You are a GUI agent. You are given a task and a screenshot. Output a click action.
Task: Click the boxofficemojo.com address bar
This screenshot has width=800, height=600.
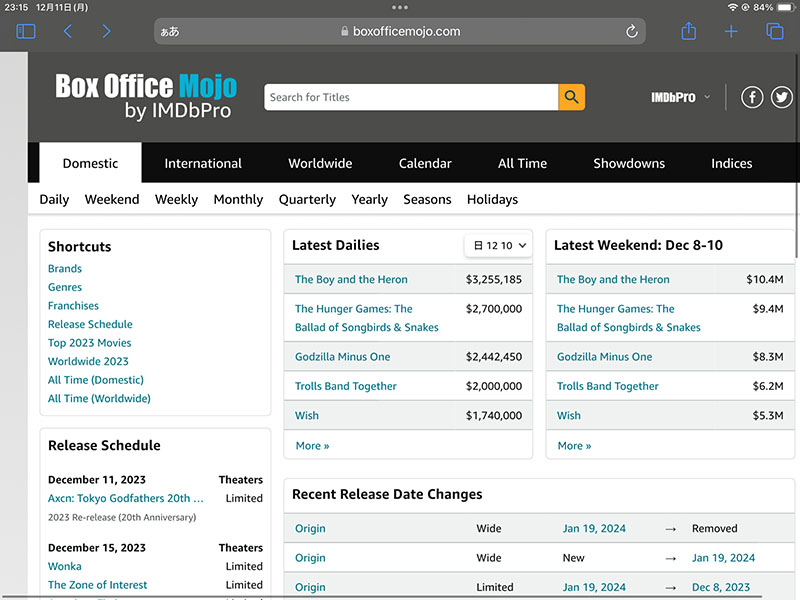(x=400, y=32)
